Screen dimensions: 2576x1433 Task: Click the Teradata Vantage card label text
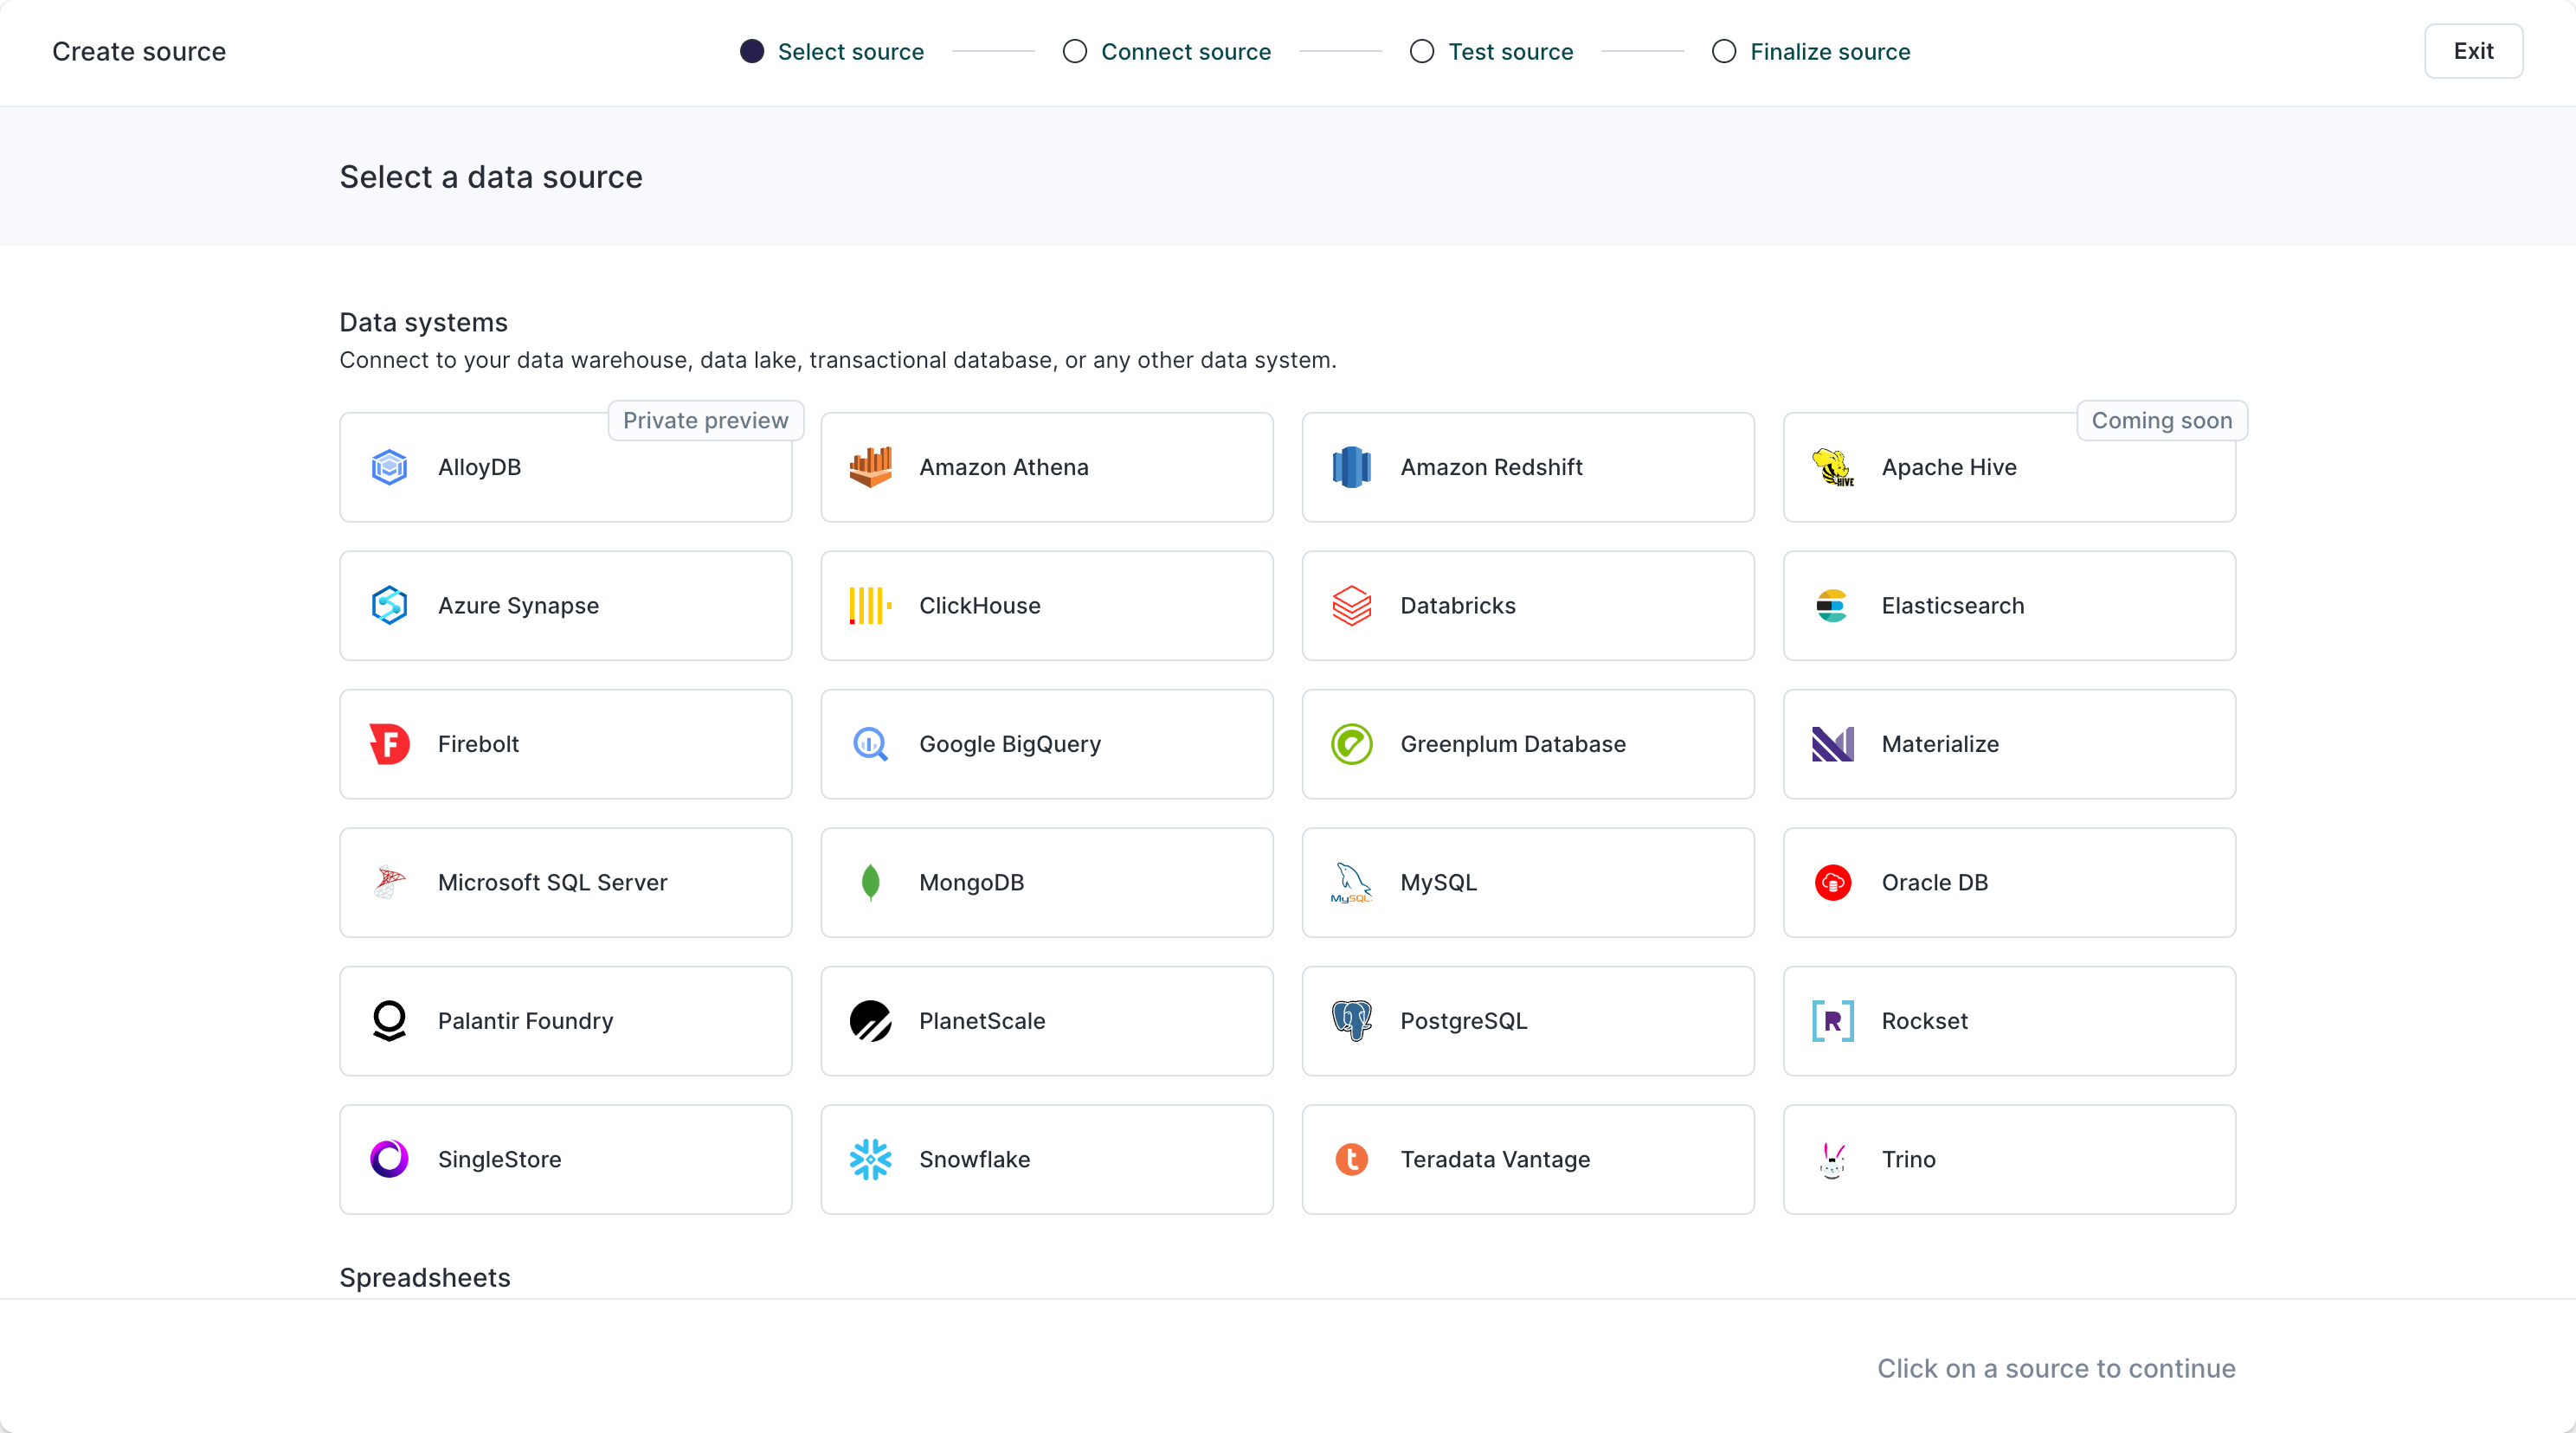(x=1495, y=1159)
